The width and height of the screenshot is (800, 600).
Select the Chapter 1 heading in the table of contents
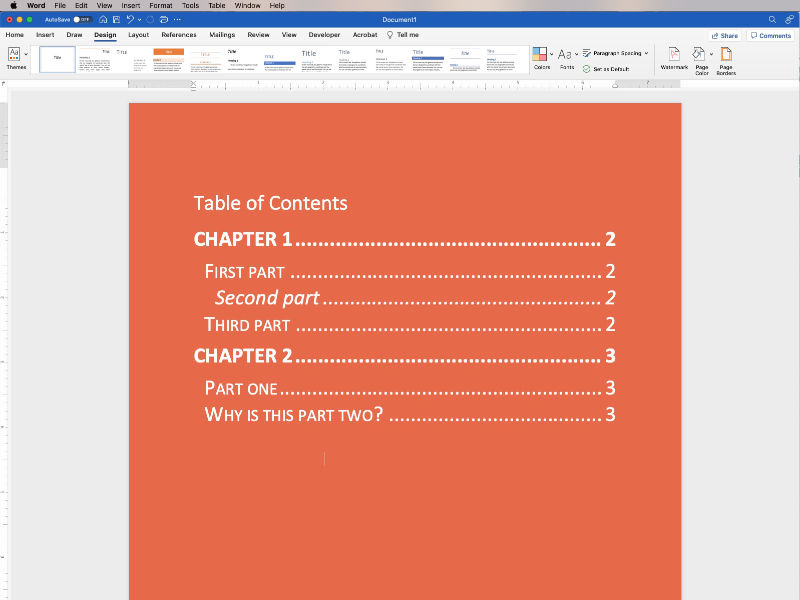click(243, 239)
